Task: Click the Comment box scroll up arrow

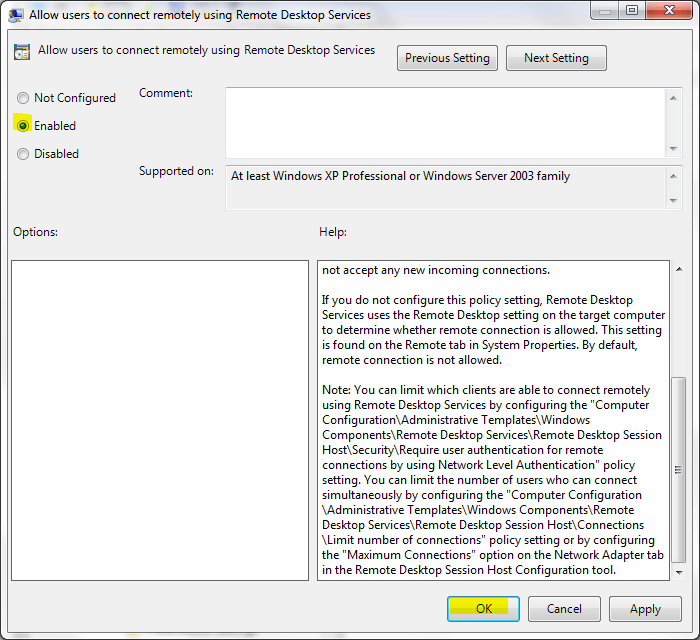Action: (x=673, y=98)
